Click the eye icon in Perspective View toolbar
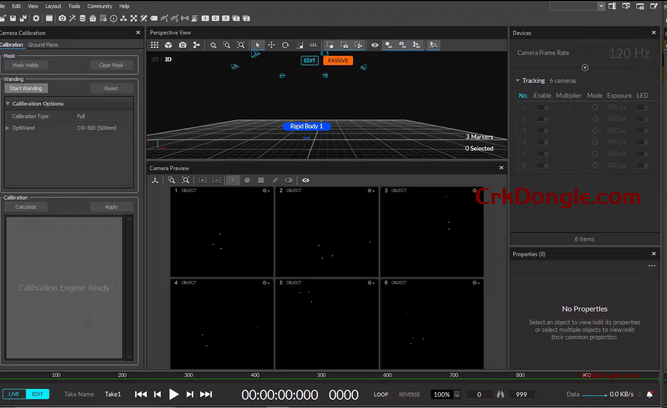The width and height of the screenshot is (667, 408). tap(375, 45)
